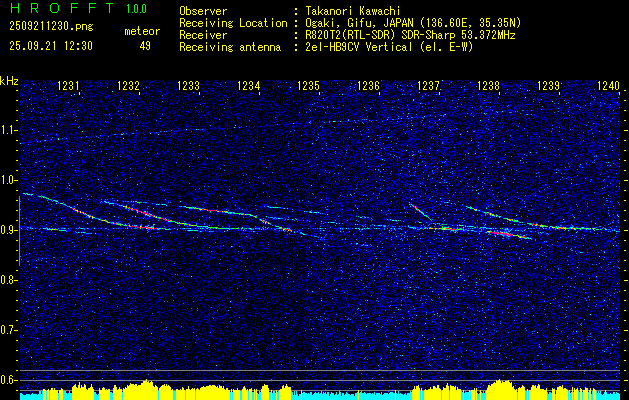Click time marker 1232
Screen dimensions: 629x400
point(128,85)
